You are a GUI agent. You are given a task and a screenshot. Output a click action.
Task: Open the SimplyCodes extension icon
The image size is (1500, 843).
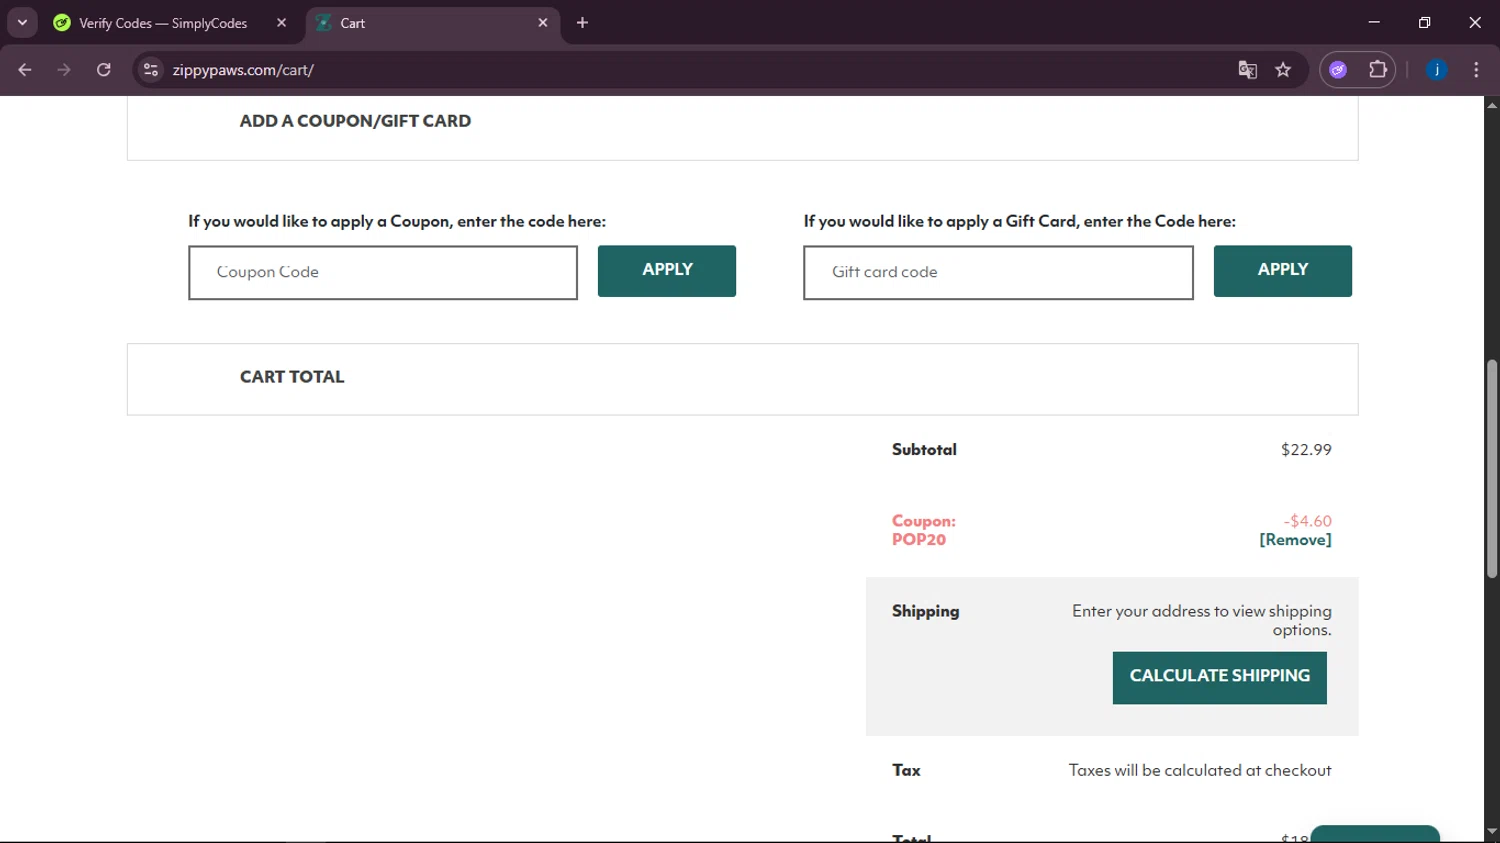pos(1338,70)
